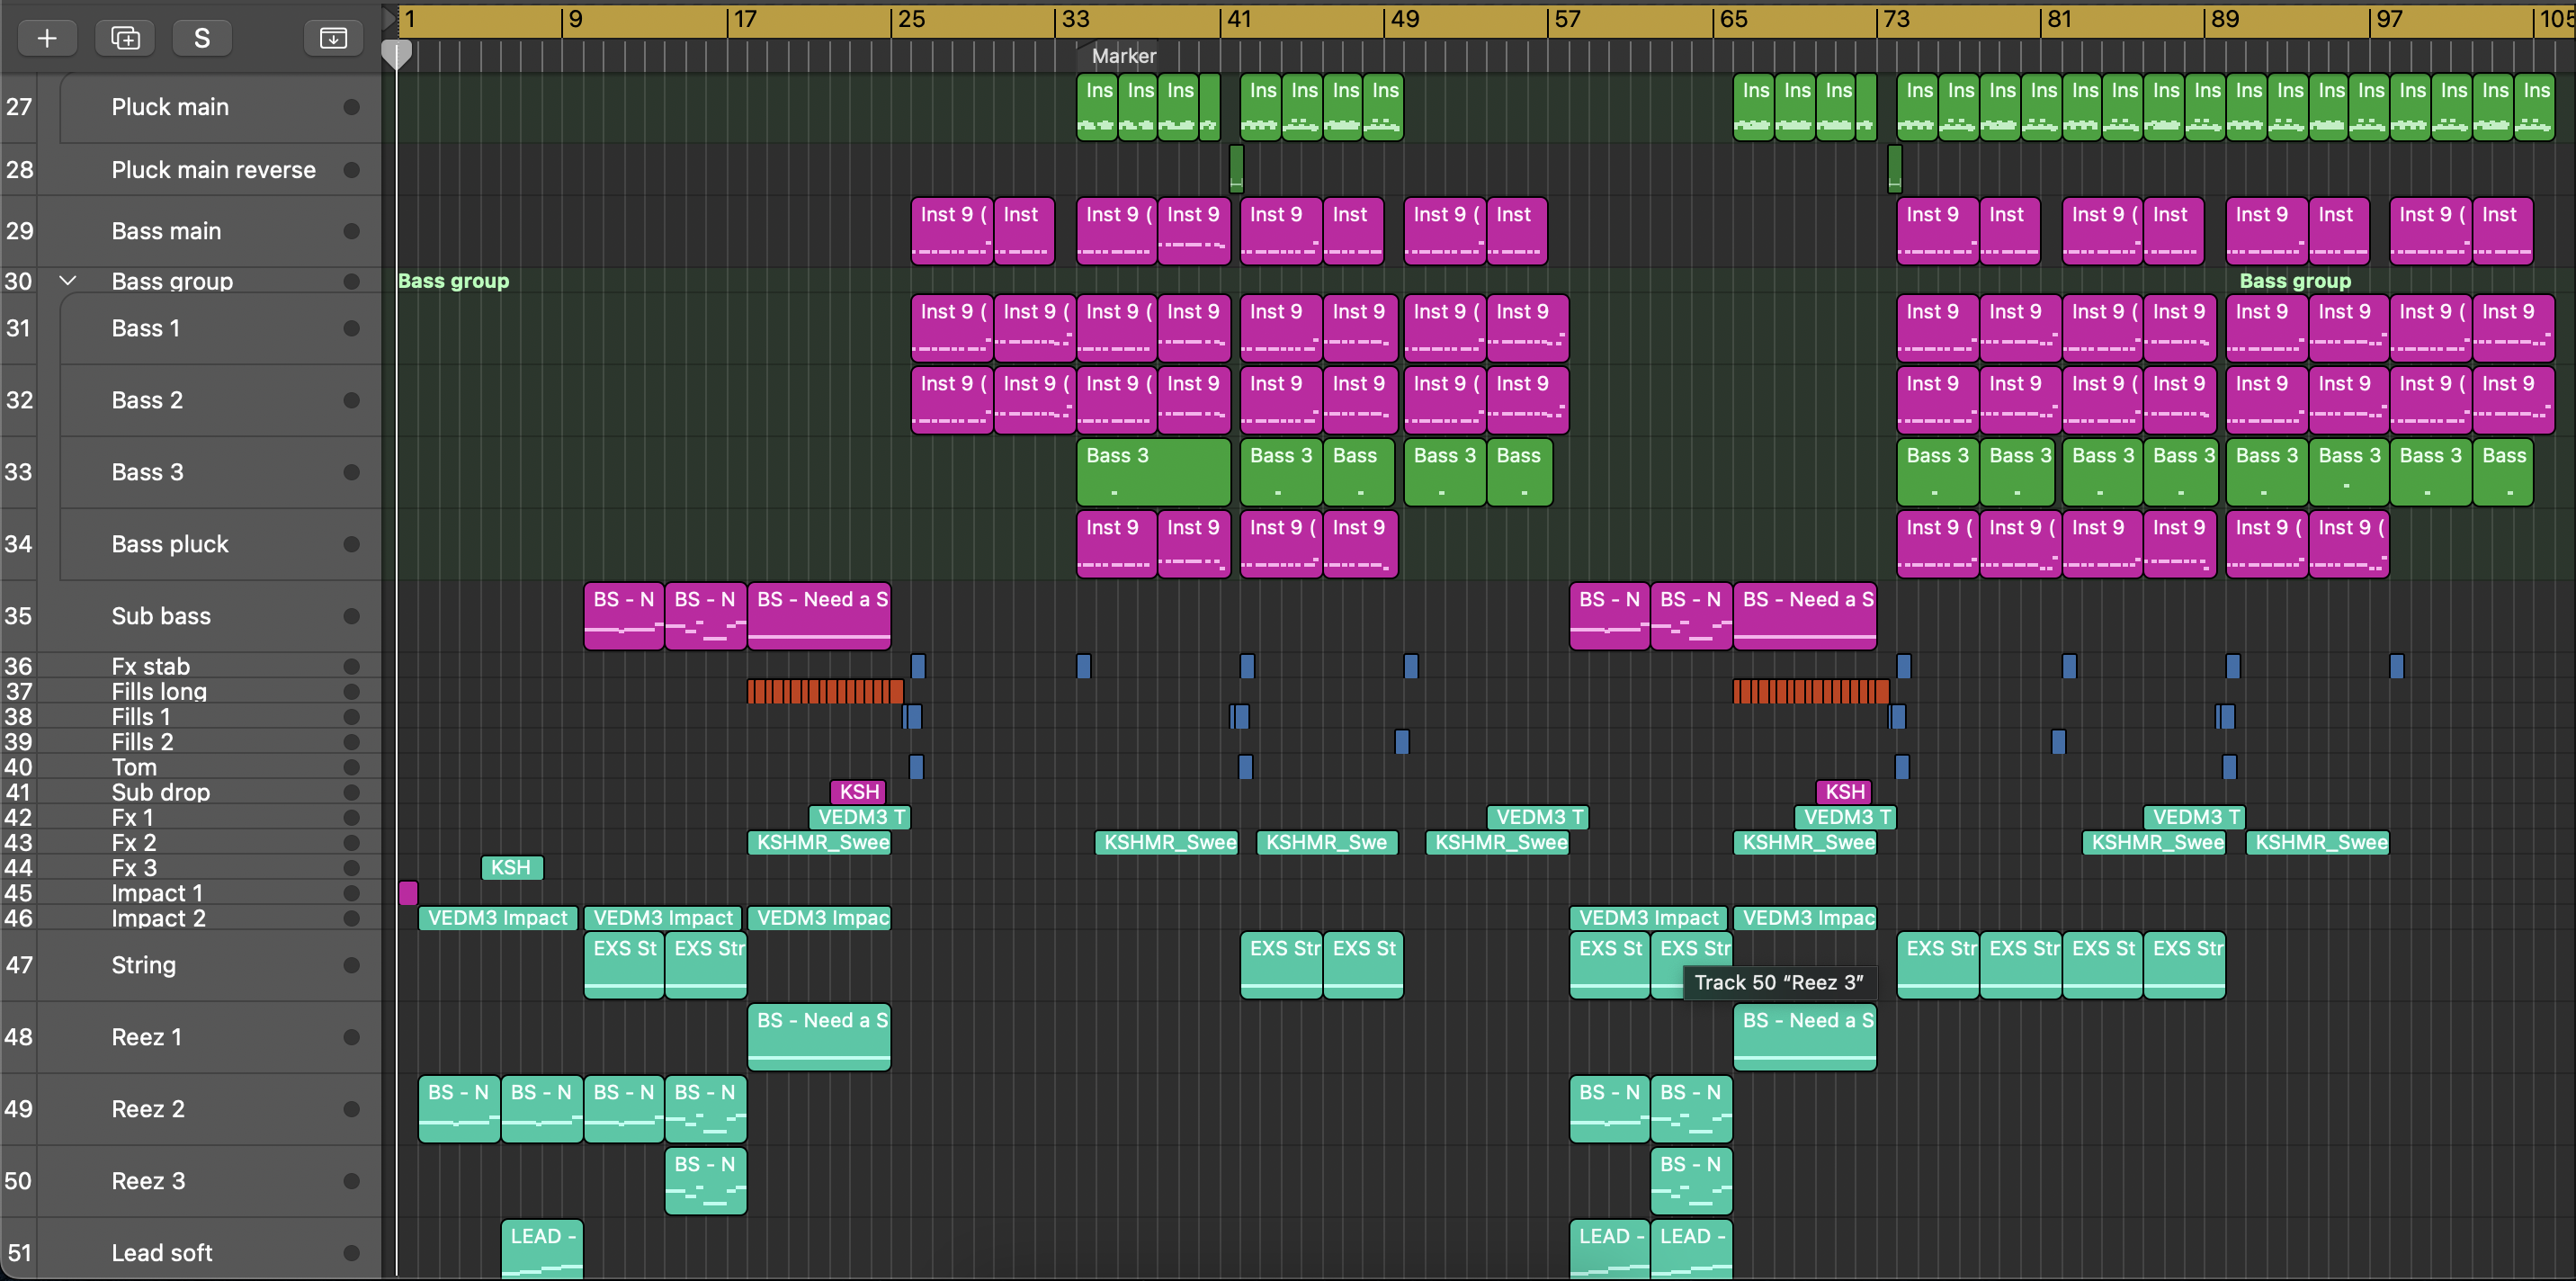
Task: Click the add new track plus button
Action: [x=47, y=38]
